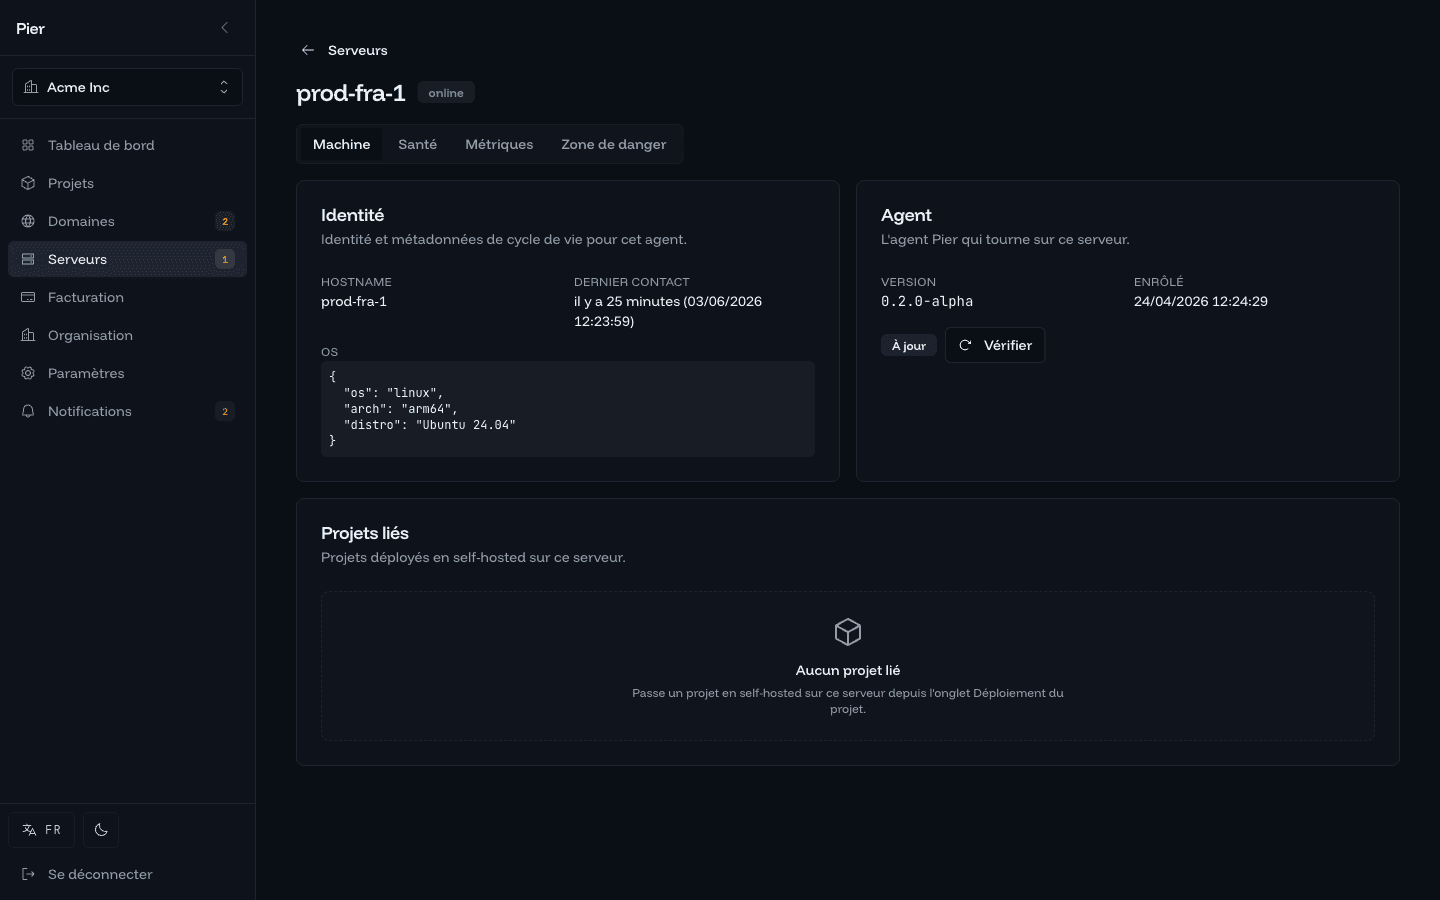This screenshot has width=1440, height=900.
Task: Select the Machine tab
Action: (x=341, y=144)
